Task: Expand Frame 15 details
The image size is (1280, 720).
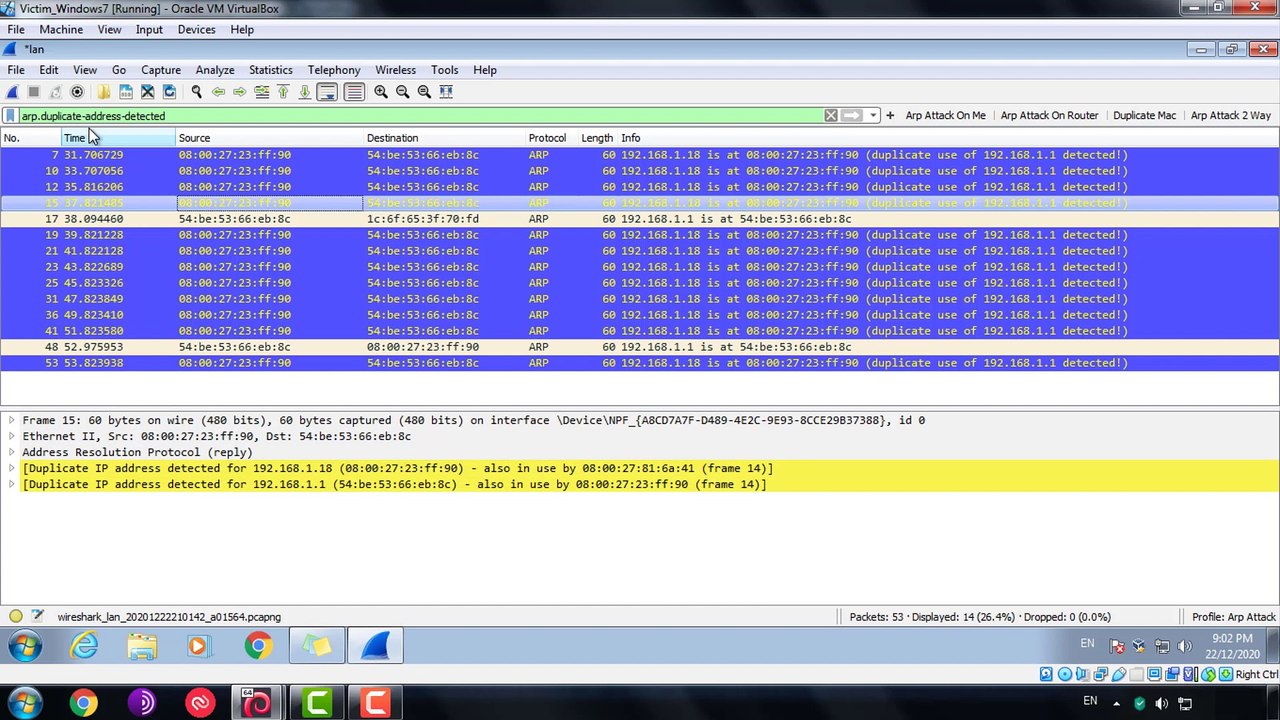Action: click(x=11, y=421)
